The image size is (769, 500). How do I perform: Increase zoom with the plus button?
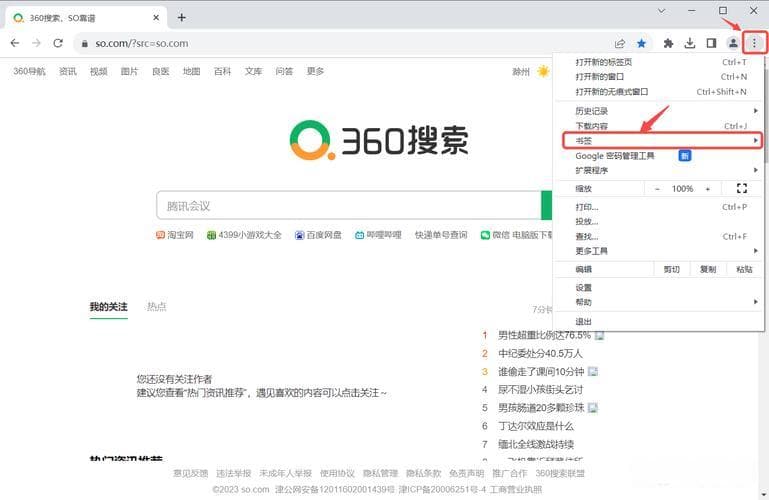[x=708, y=189]
